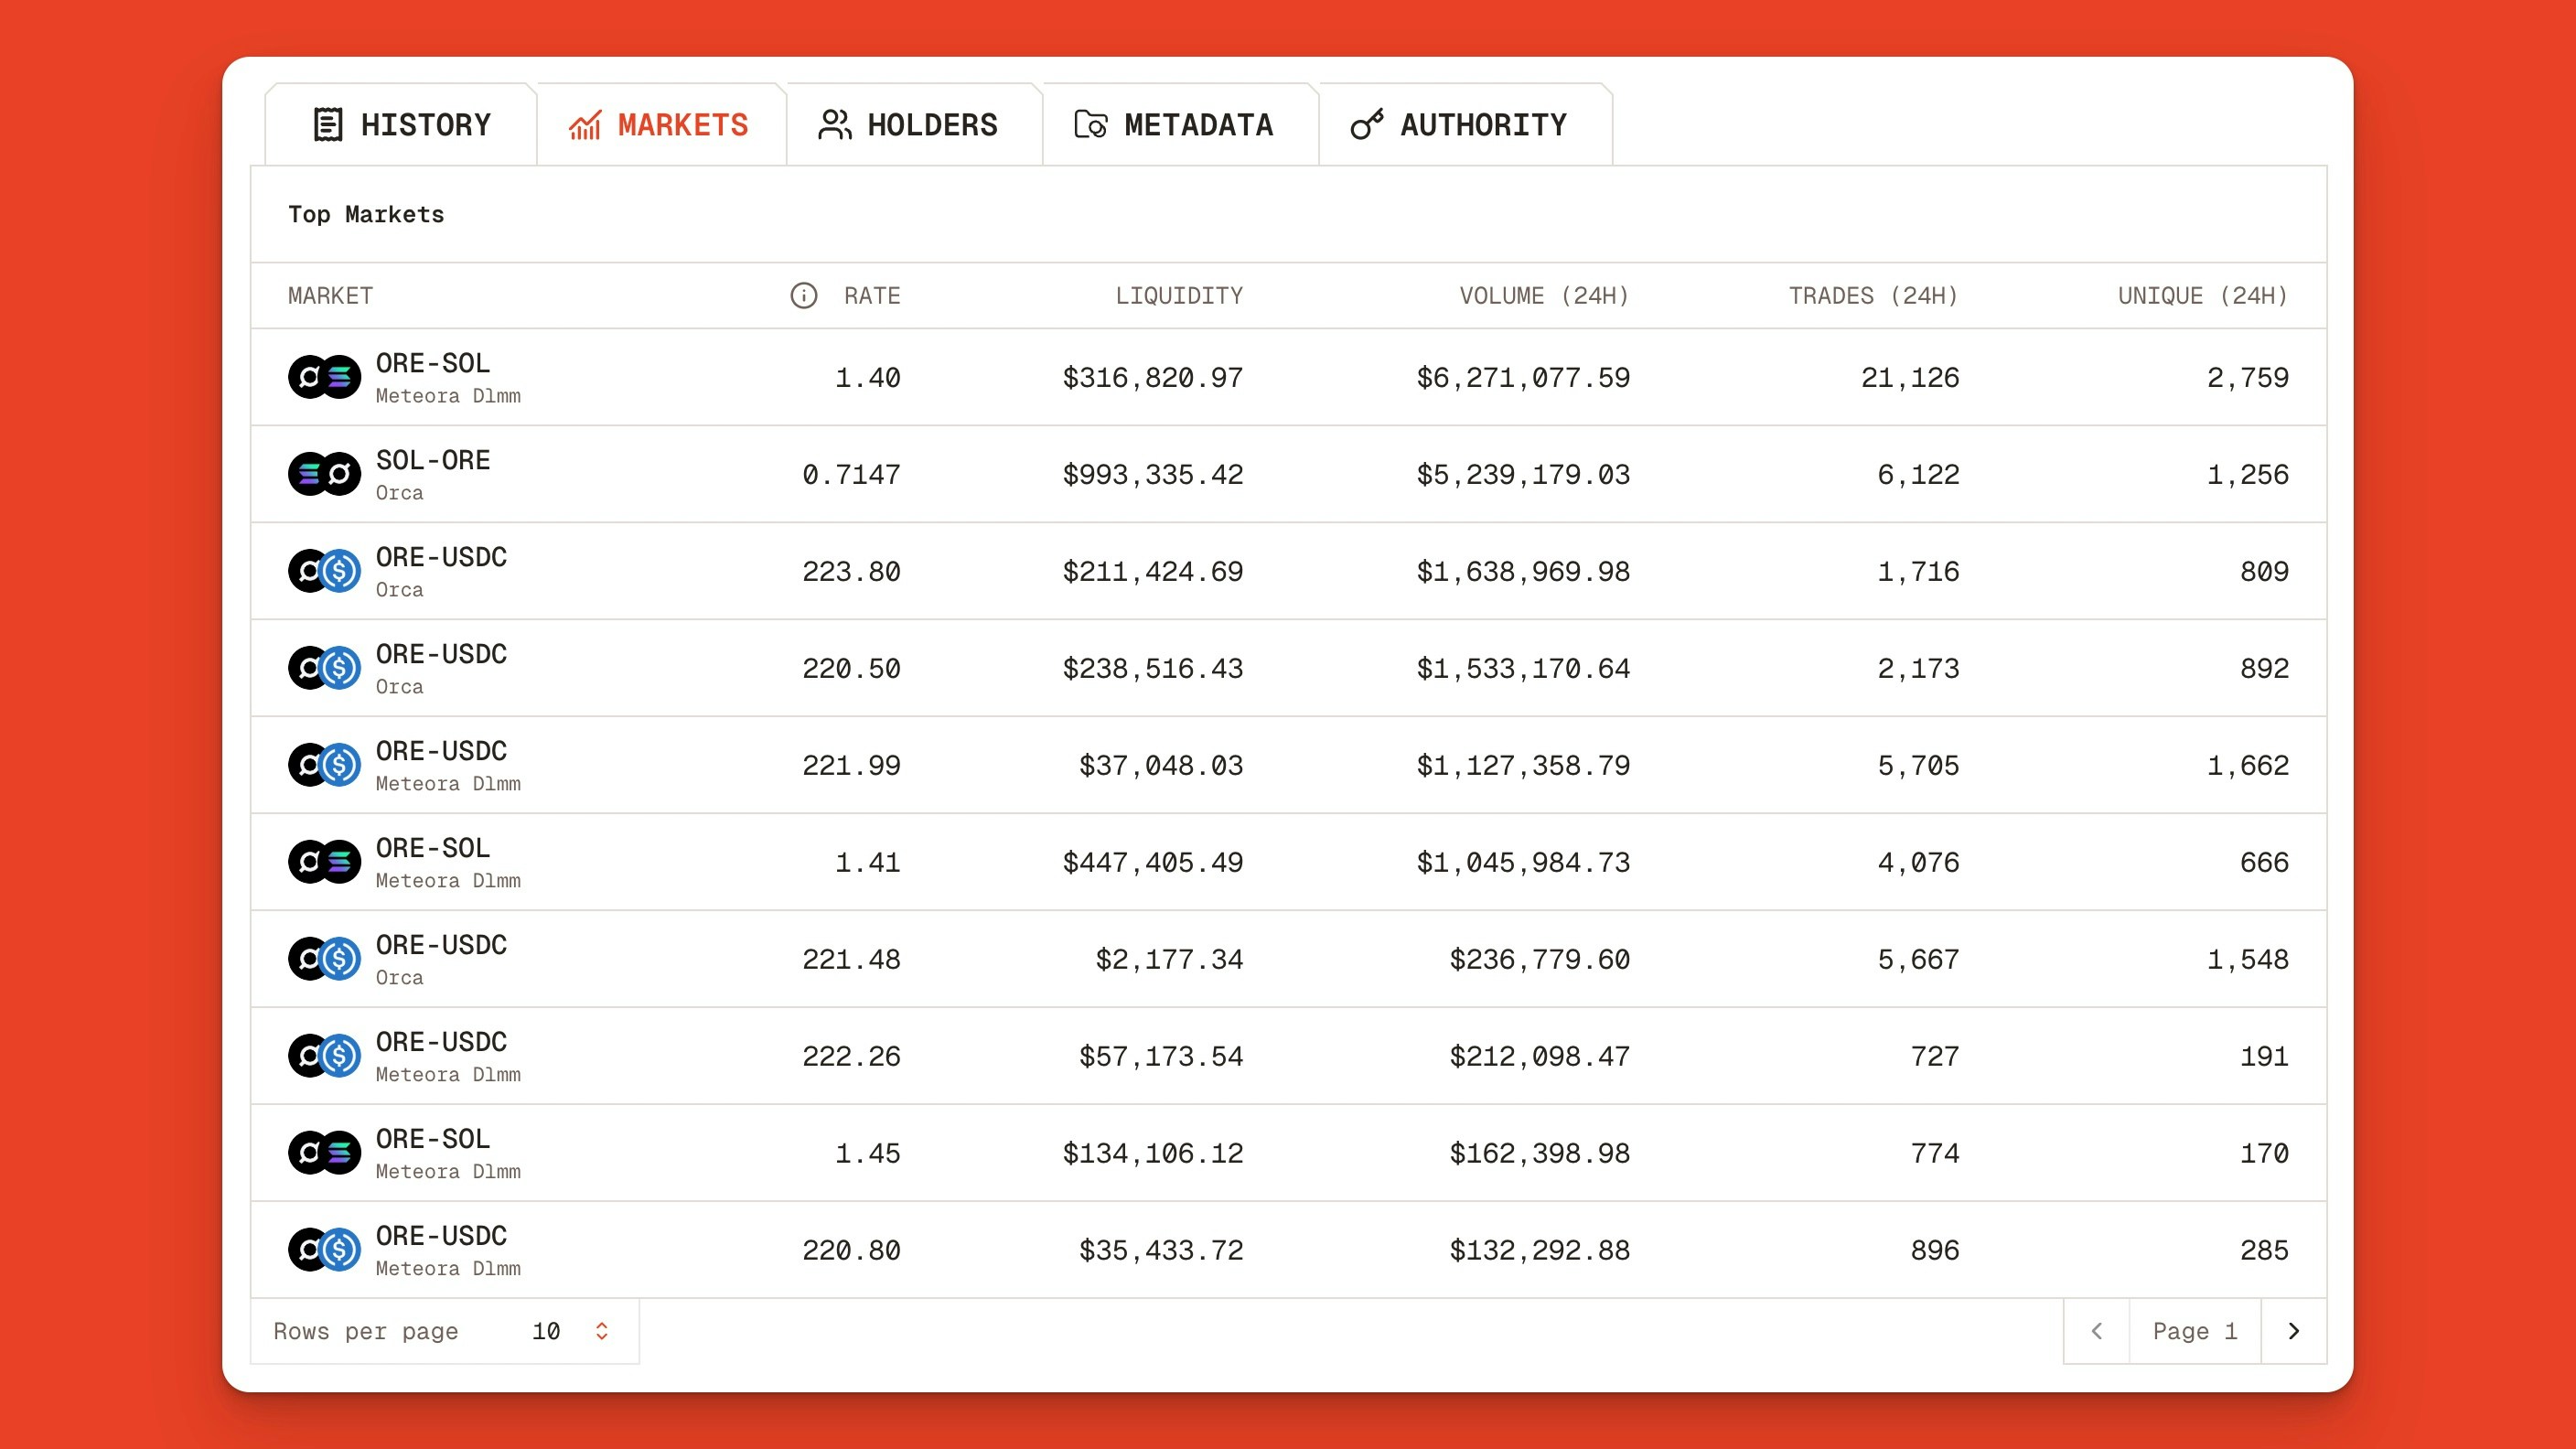The image size is (2576, 1449).
Task: Click the Solana token icon in the SOL-ORE row
Action: [310, 474]
